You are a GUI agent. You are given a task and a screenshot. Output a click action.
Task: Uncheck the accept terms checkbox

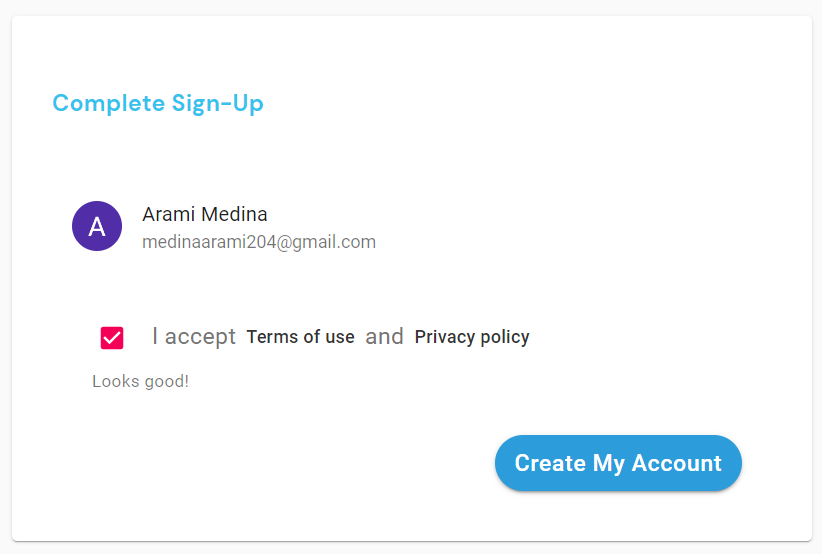pos(112,338)
